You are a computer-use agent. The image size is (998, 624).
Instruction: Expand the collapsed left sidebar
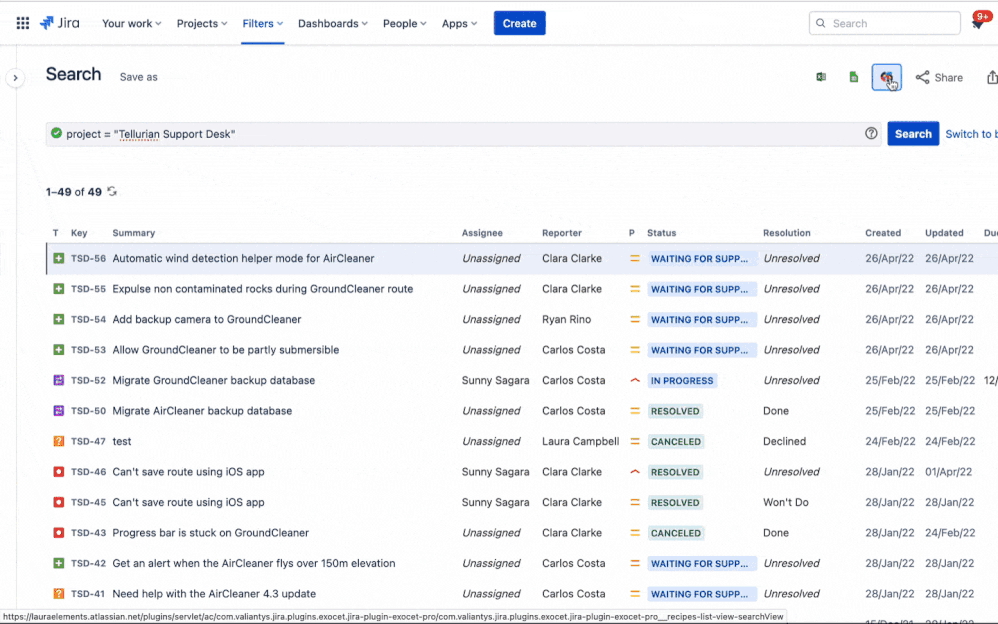pyautogui.click(x=15, y=78)
